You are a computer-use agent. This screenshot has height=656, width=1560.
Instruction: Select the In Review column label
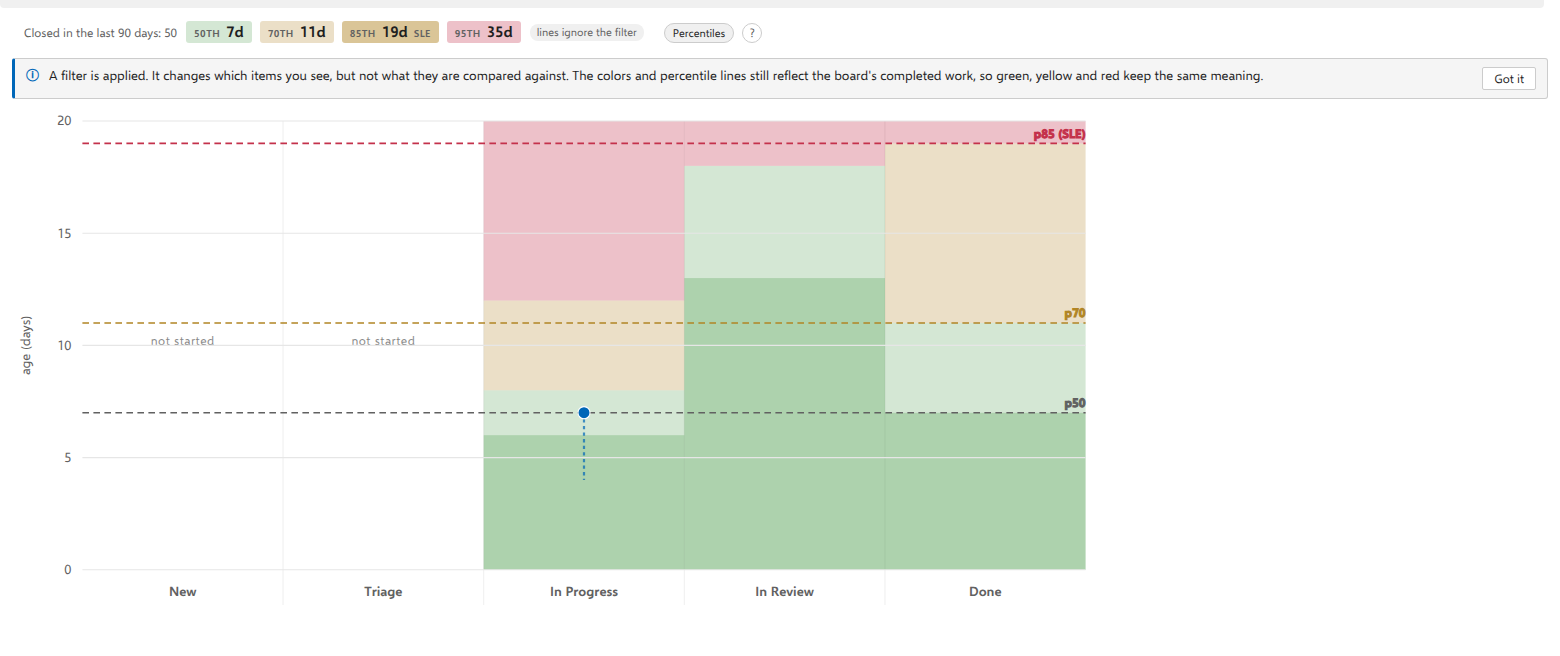pyautogui.click(x=785, y=592)
